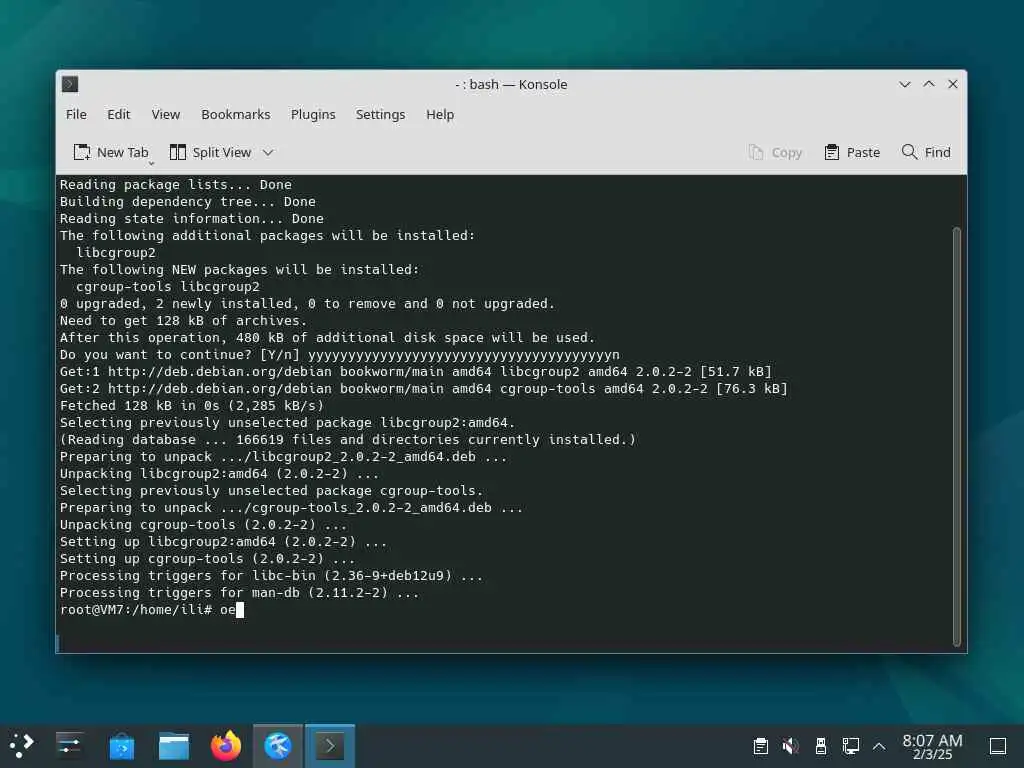The image size is (1024, 768).
Task: Open System Settings from taskbar
Action: pos(69,745)
